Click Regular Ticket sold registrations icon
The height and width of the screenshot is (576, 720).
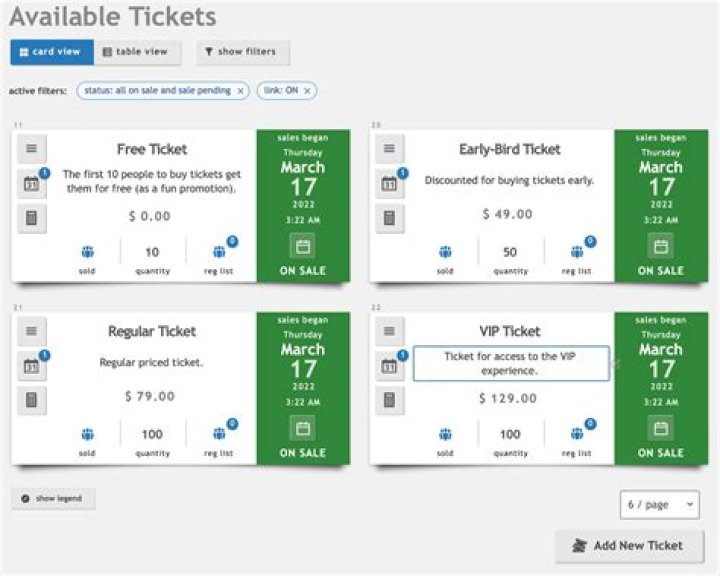click(87, 434)
